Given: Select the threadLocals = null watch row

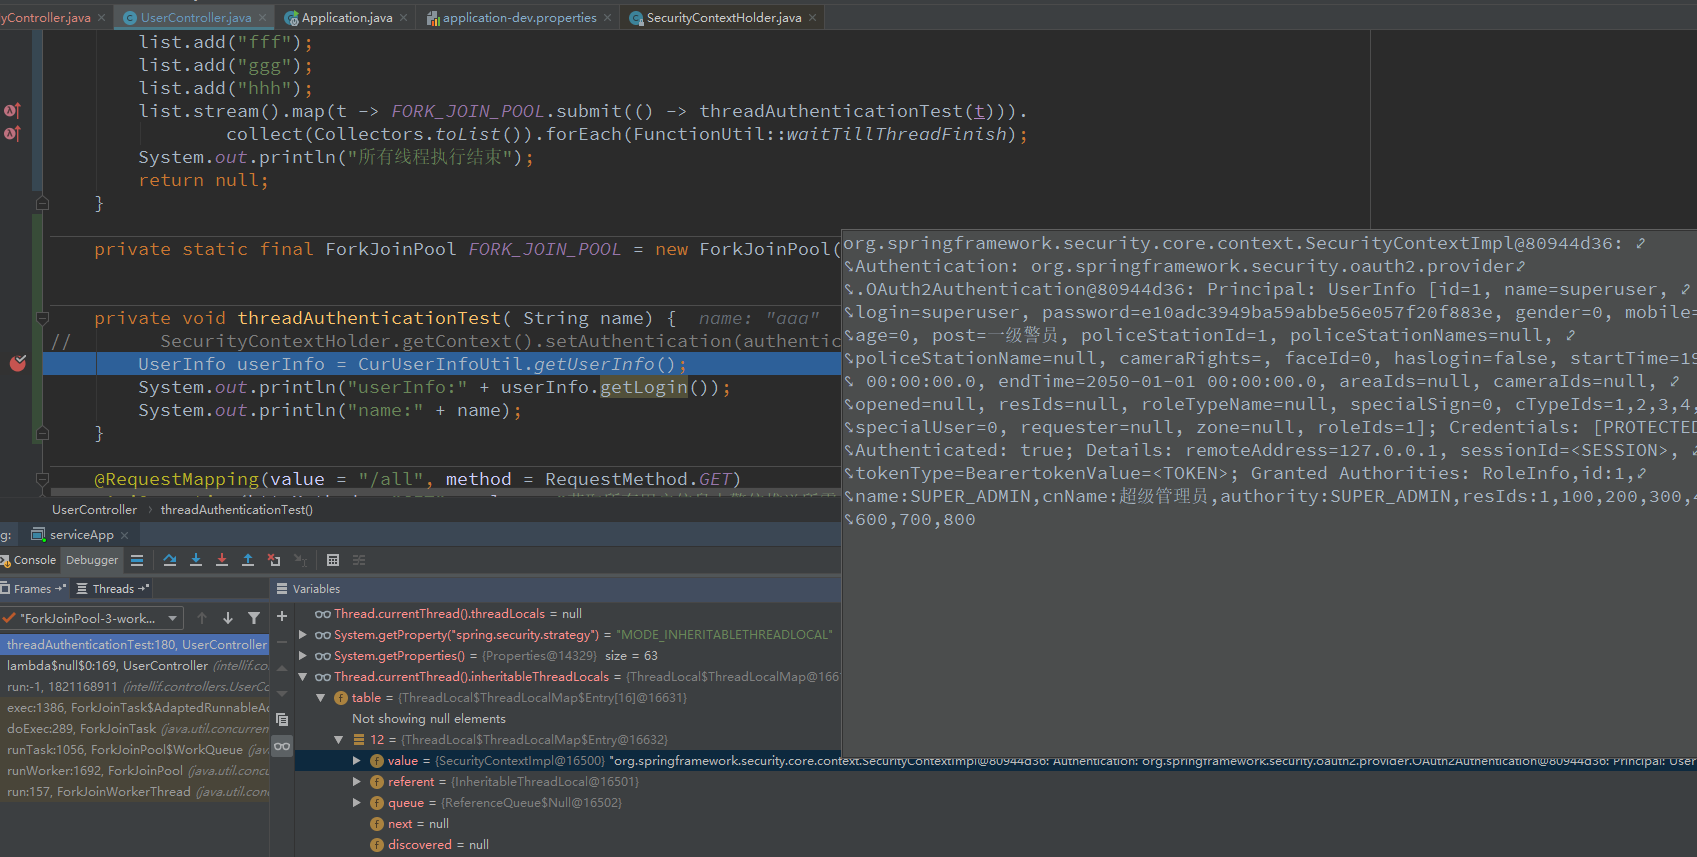Looking at the screenshot, I should click(568, 614).
